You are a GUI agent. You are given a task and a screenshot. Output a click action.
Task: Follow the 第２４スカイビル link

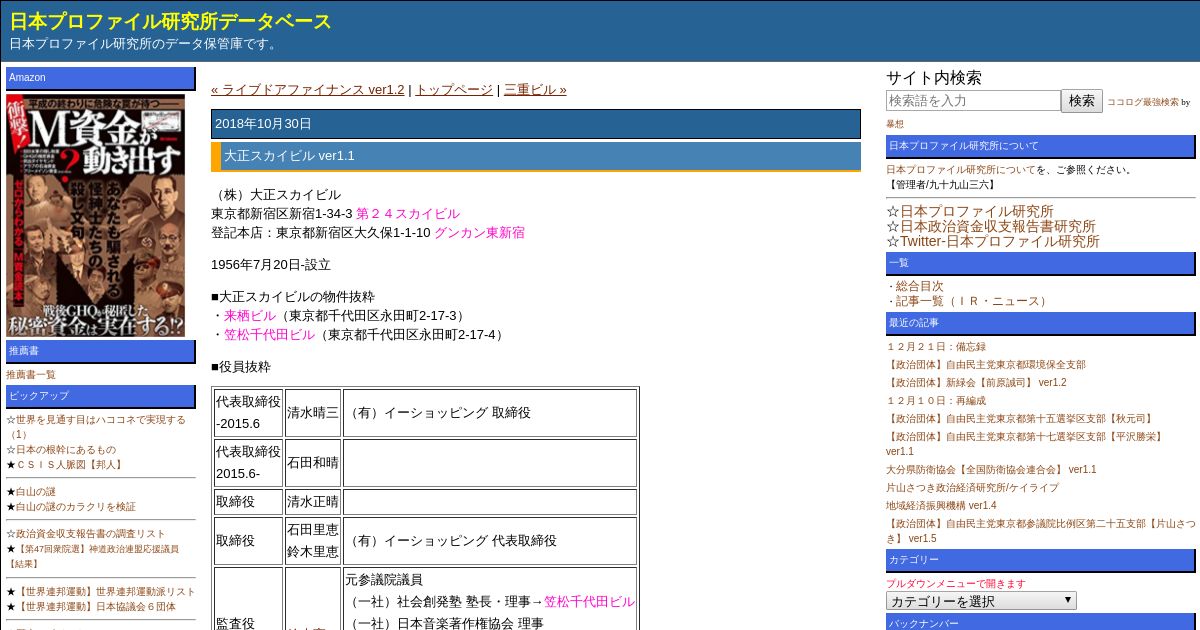[408, 214]
